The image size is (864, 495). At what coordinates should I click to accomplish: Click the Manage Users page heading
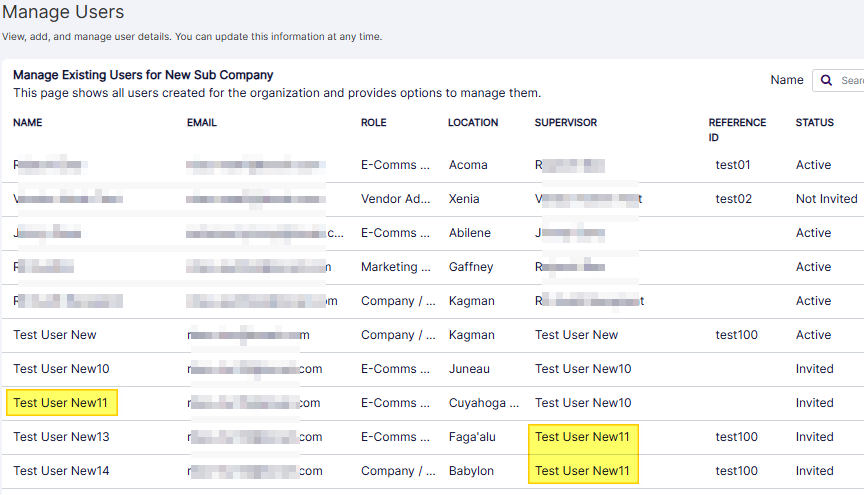pos(63,12)
